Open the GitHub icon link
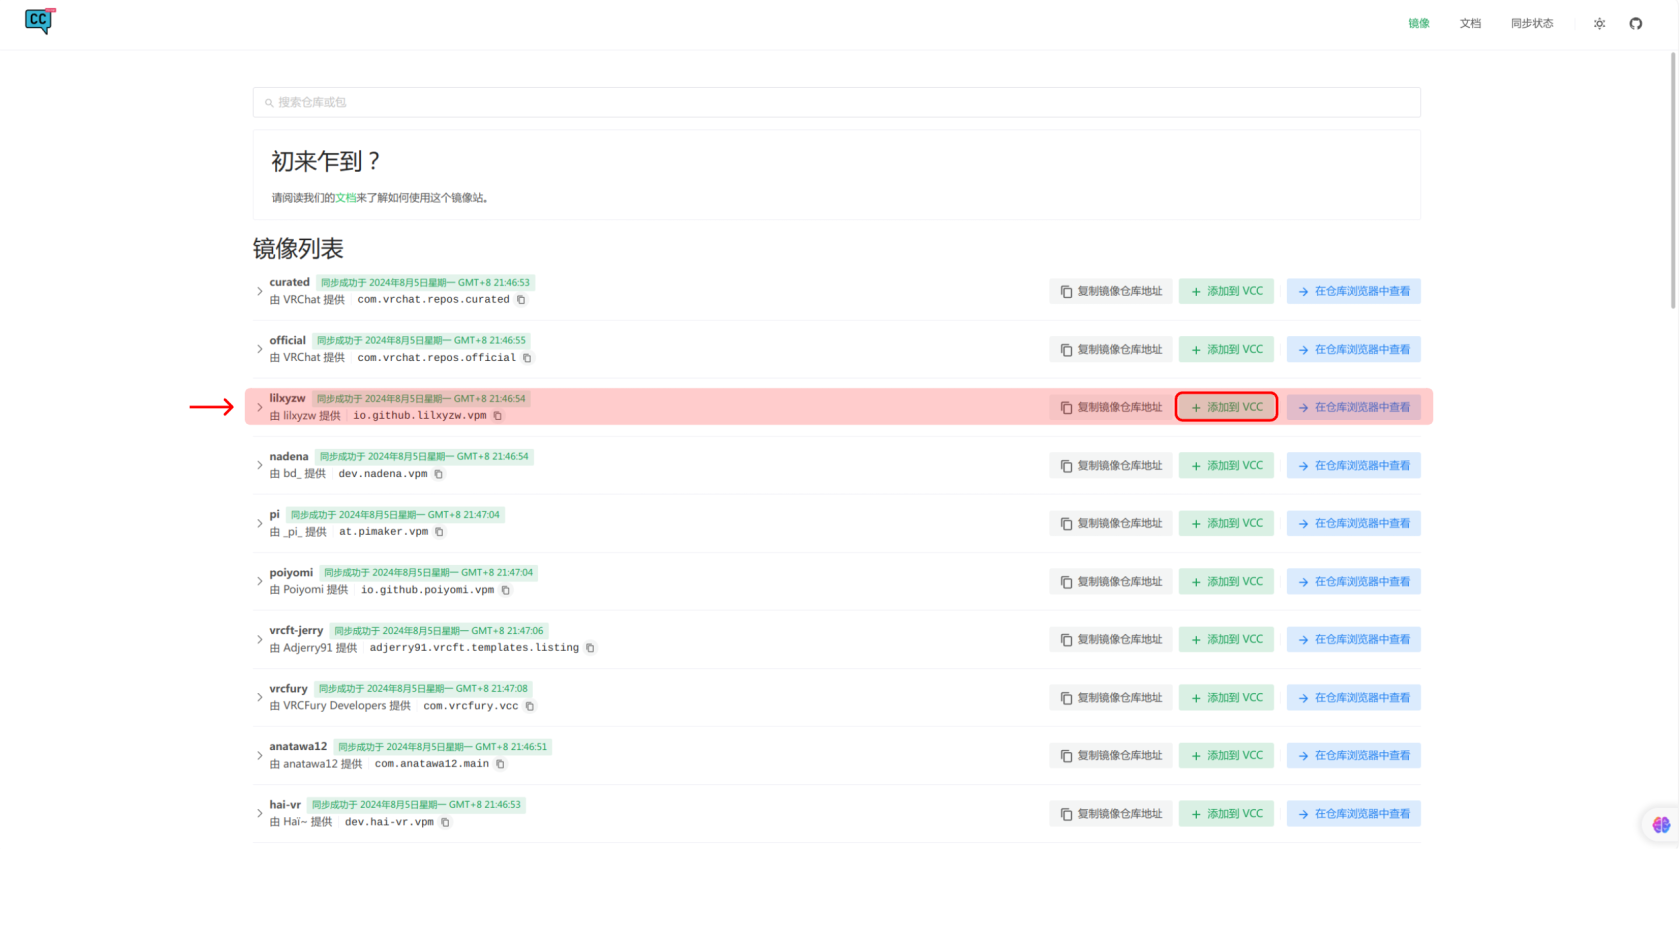This screenshot has height=945, width=1680. (1636, 23)
